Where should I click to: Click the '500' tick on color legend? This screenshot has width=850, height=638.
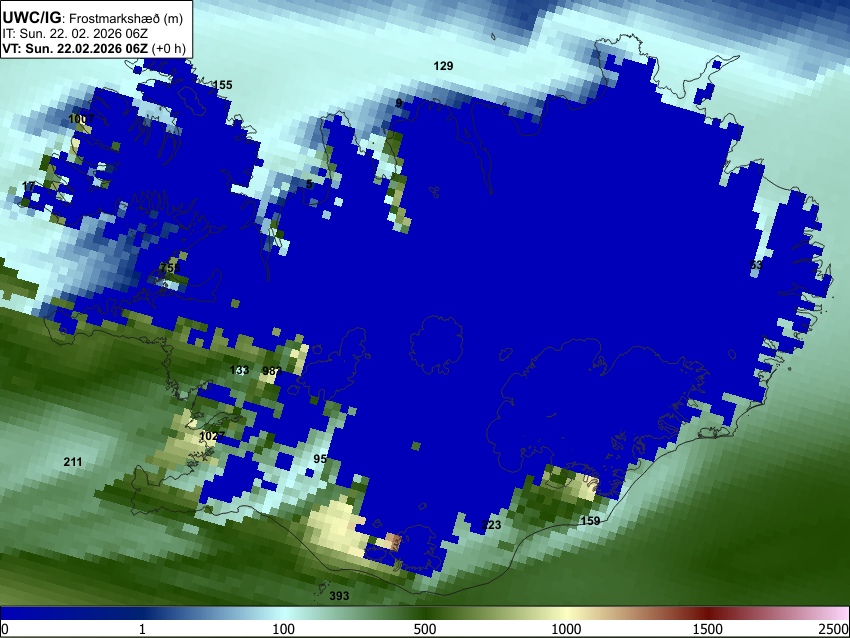(x=424, y=629)
